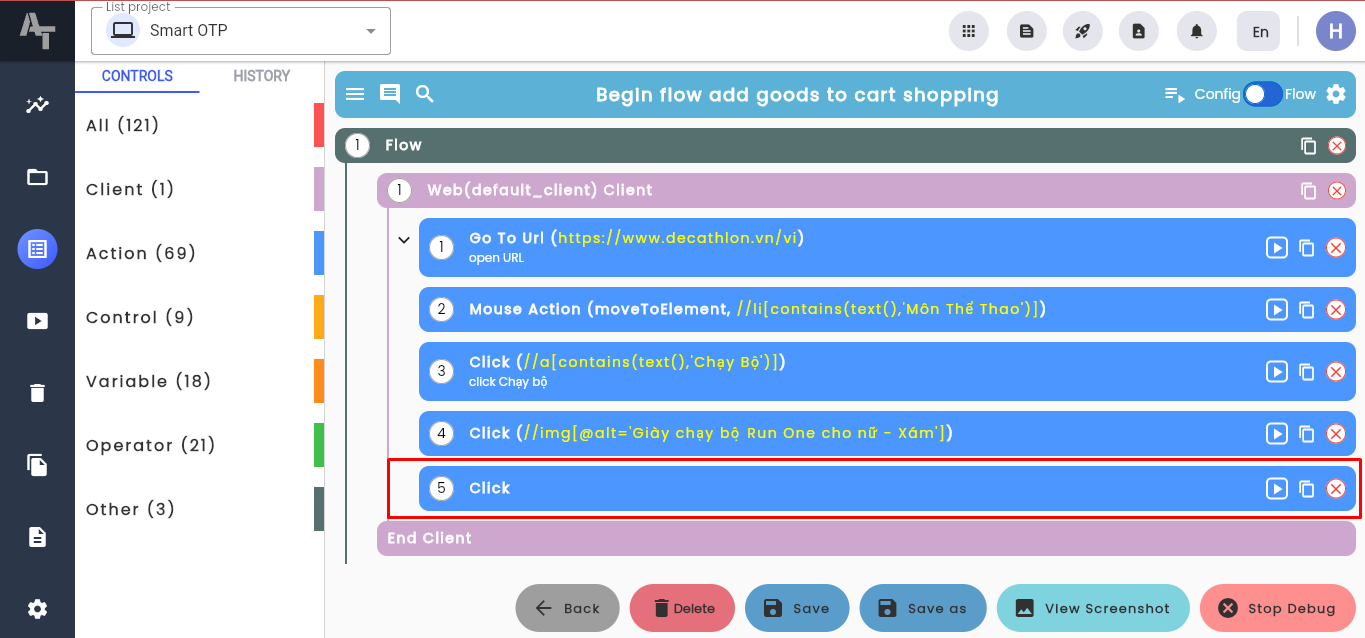Run the Go To Url step
The height and width of the screenshot is (638, 1365).
(x=1277, y=247)
